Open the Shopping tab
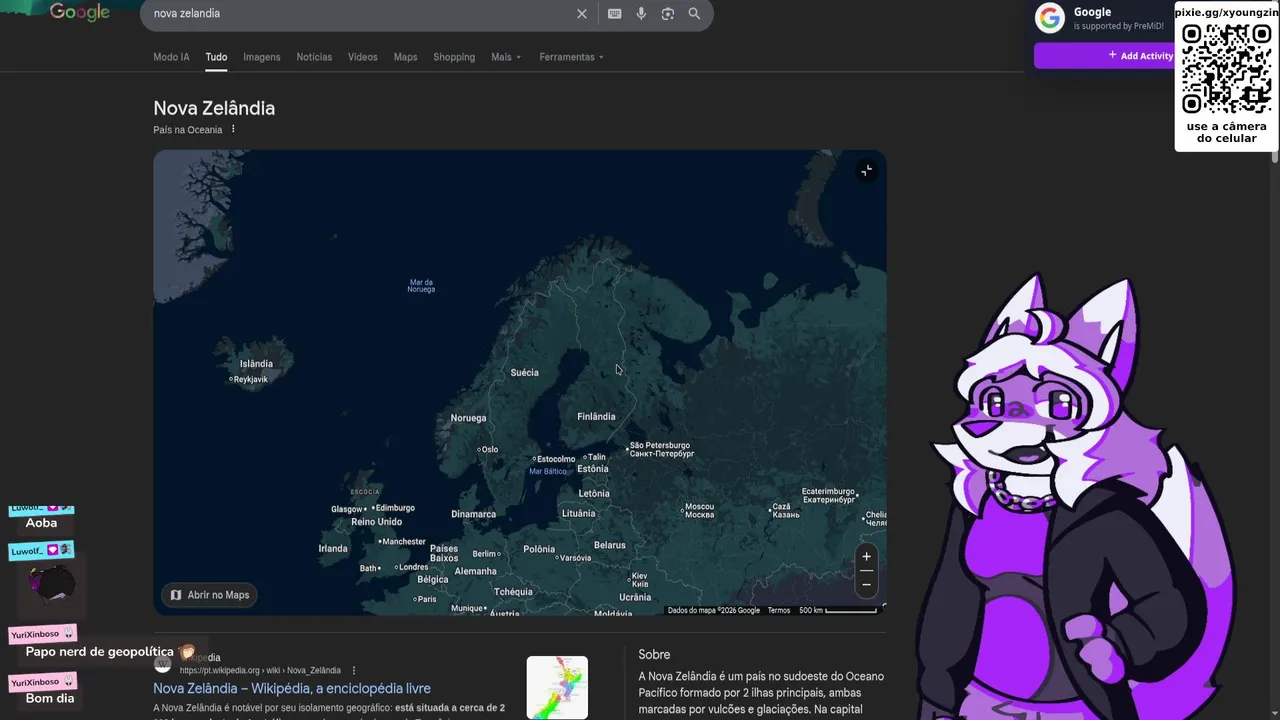Image resolution: width=1280 pixels, height=720 pixels. 454,57
